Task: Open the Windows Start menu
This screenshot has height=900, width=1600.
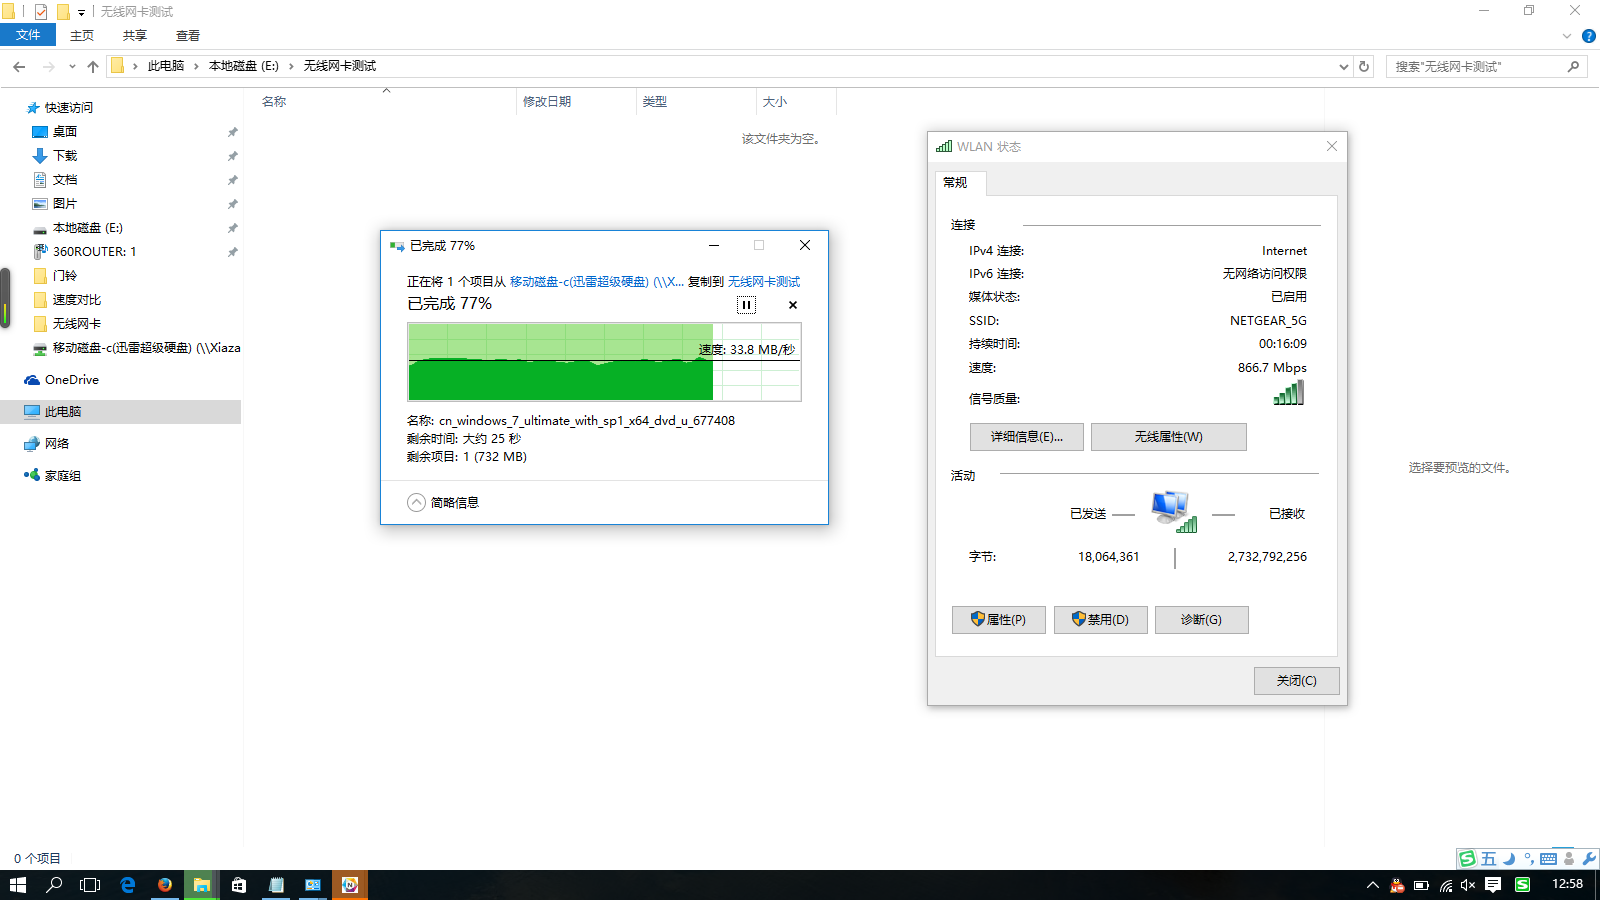Action: 18,885
